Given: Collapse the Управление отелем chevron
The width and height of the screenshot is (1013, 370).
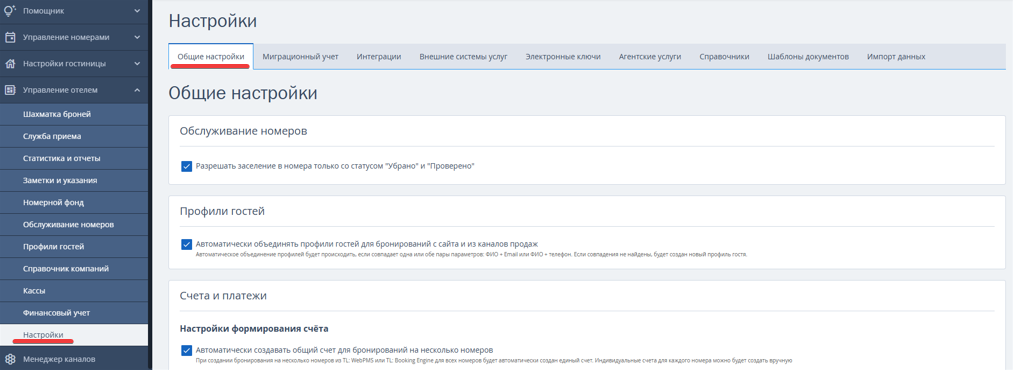Looking at the screenshot, I should (137, 90).
